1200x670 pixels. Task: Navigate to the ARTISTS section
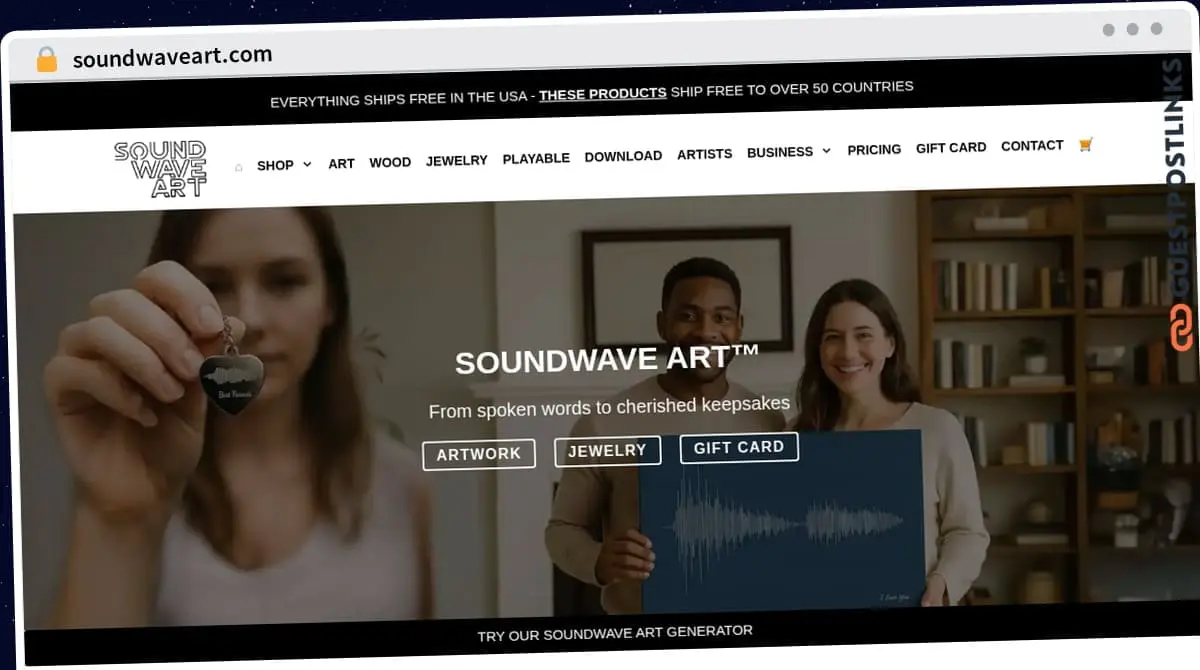tap(704, 153)
